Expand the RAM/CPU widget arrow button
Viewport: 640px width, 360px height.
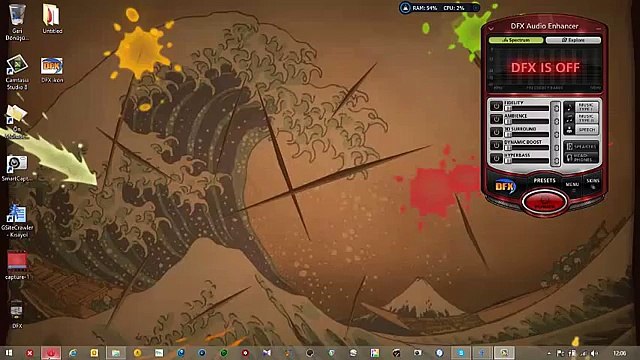pos(476,8)
